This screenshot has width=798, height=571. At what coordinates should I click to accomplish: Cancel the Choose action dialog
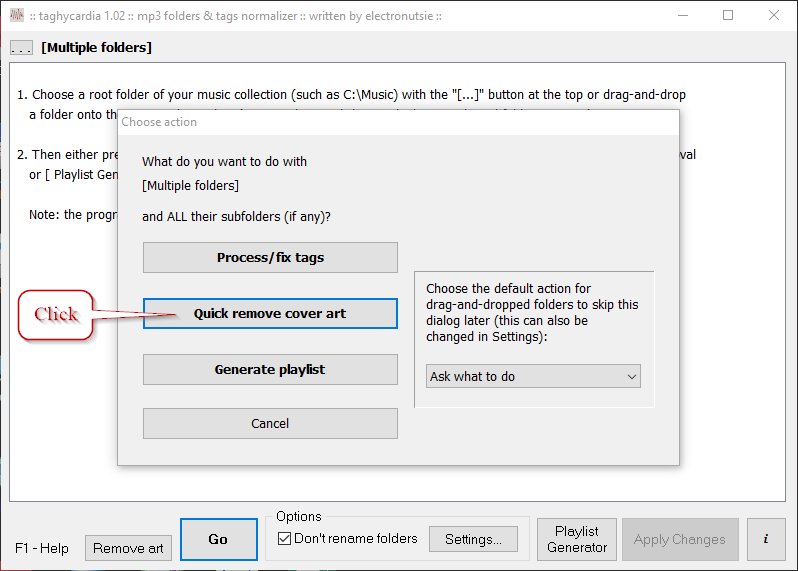[x=270, y=424]
